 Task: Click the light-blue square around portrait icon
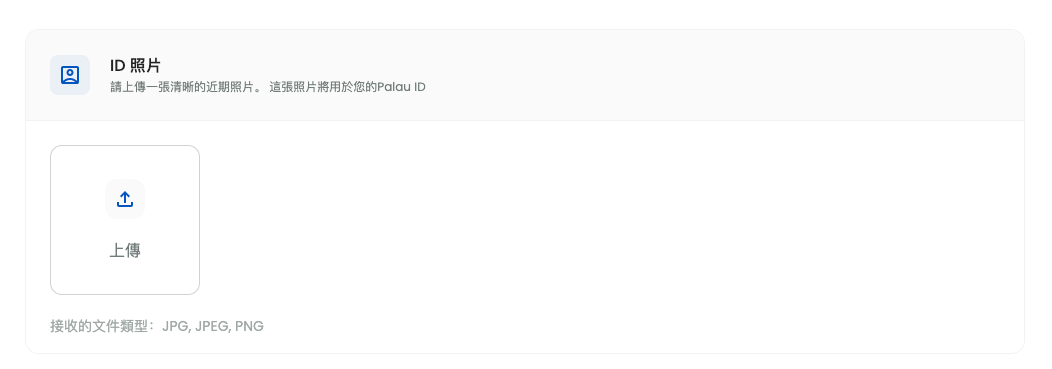pyautogui.click(x=70, y=74)
